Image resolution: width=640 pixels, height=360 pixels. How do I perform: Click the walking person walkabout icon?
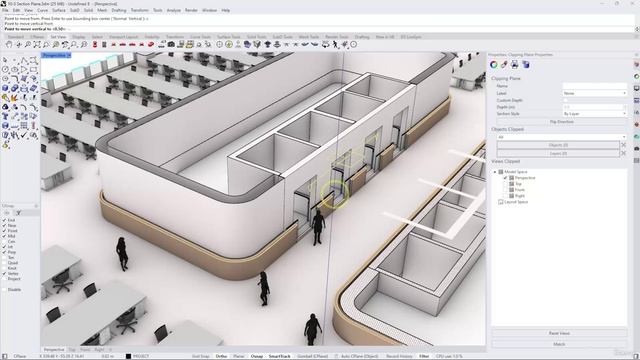coord(335,44)
